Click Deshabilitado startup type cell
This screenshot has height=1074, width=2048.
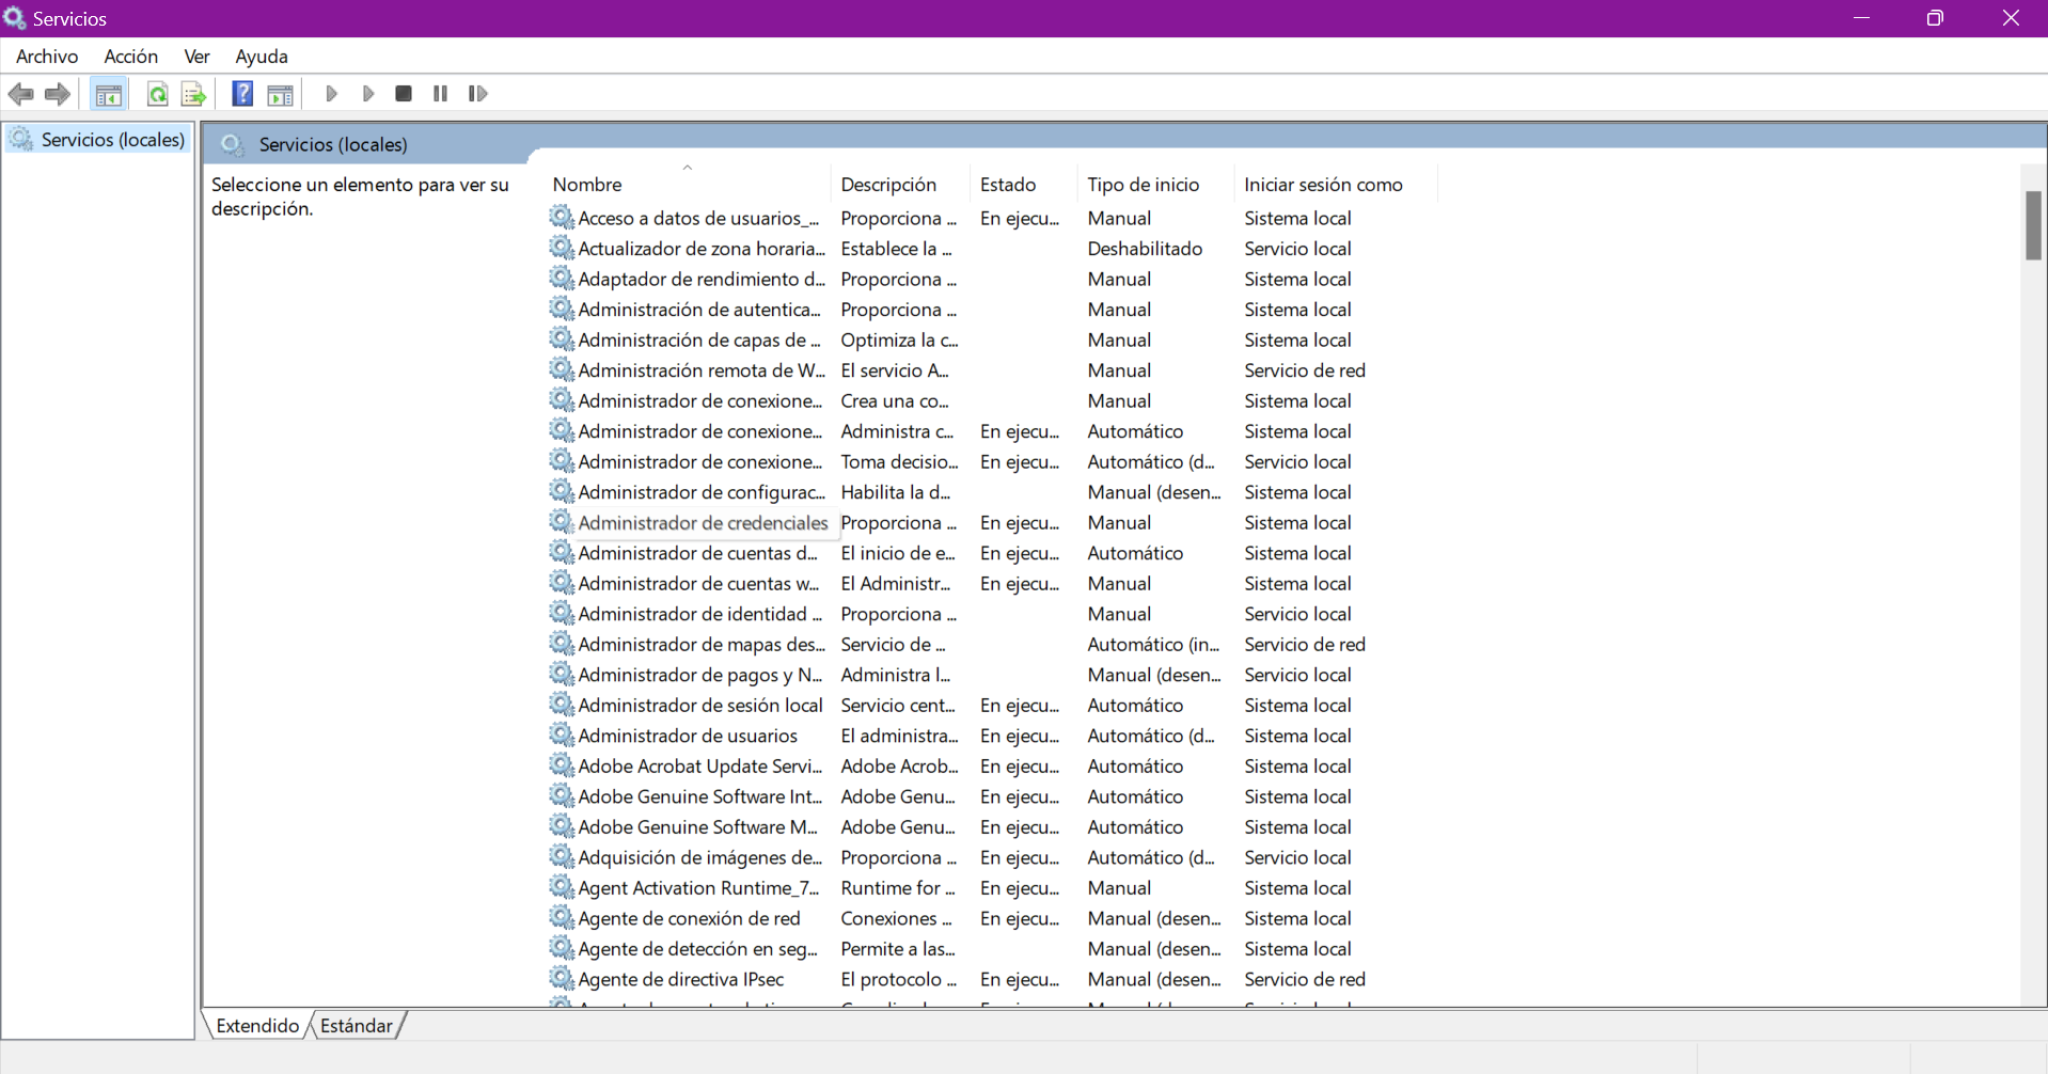1145,248
